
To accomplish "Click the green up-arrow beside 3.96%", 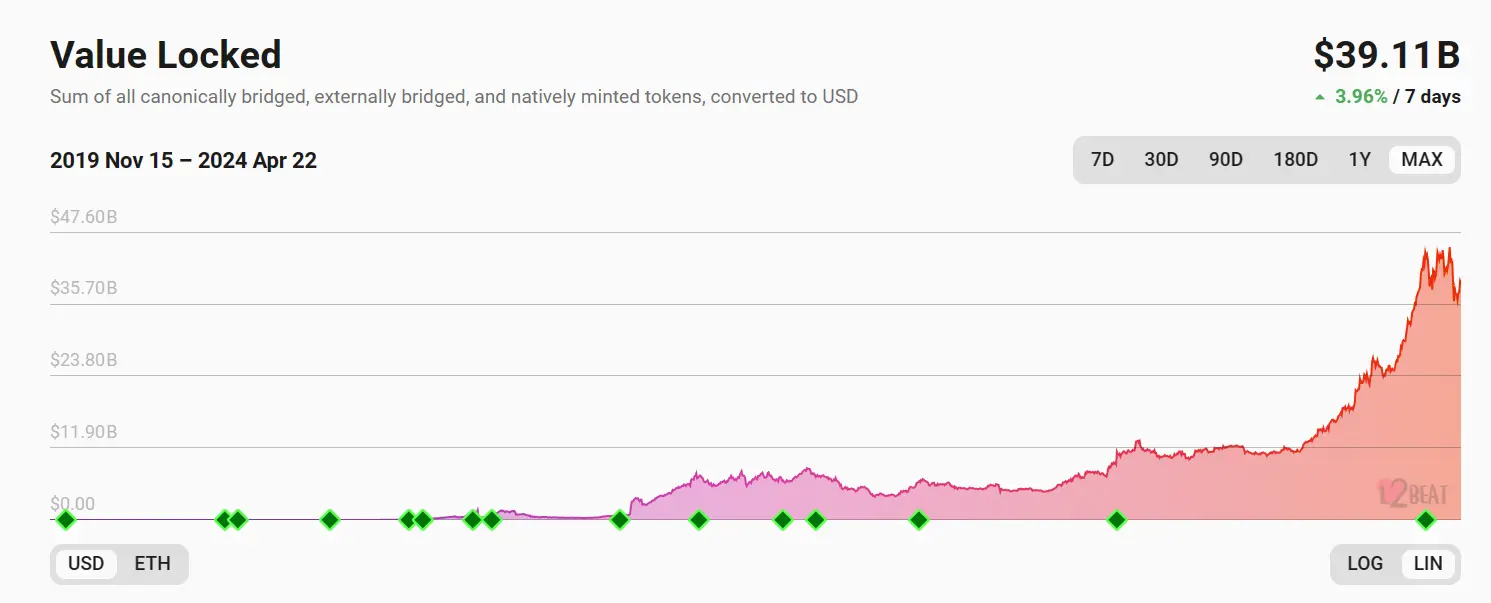I will (x=1320, y=97).
